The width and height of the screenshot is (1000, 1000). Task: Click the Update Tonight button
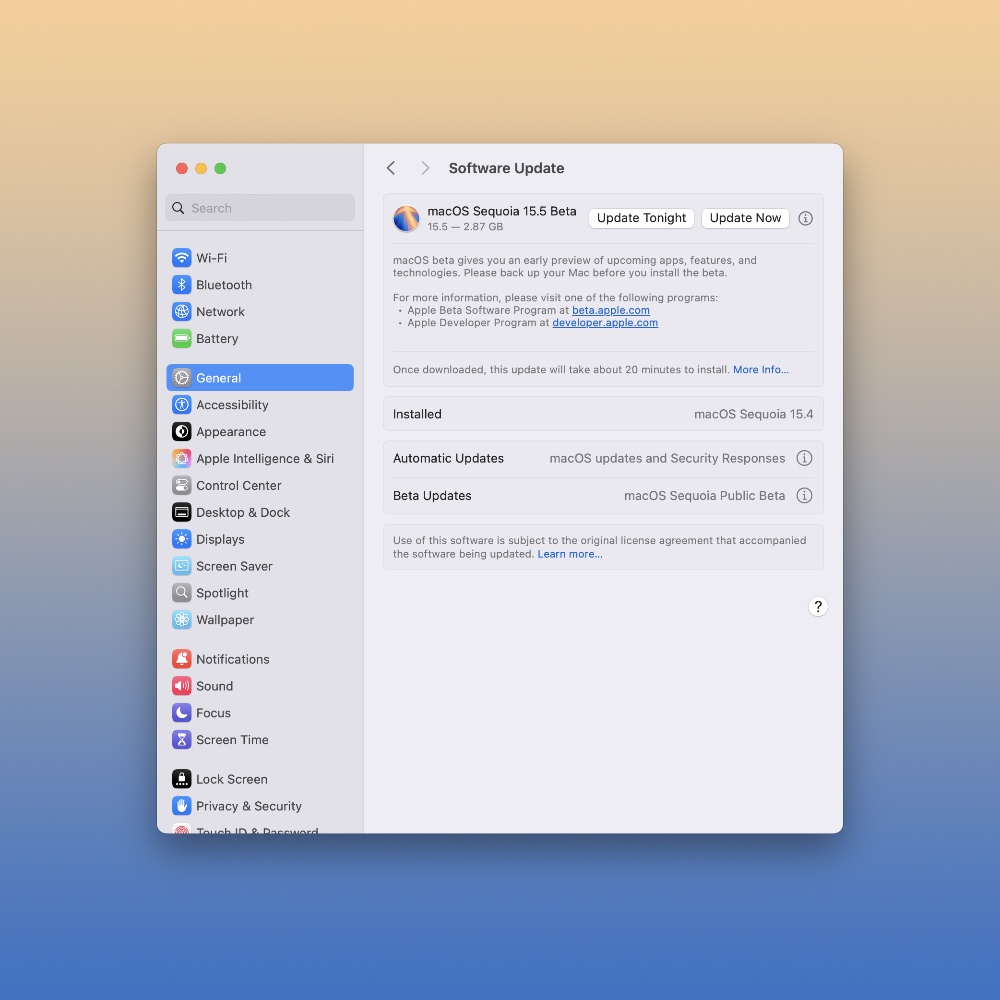(641, 218)
